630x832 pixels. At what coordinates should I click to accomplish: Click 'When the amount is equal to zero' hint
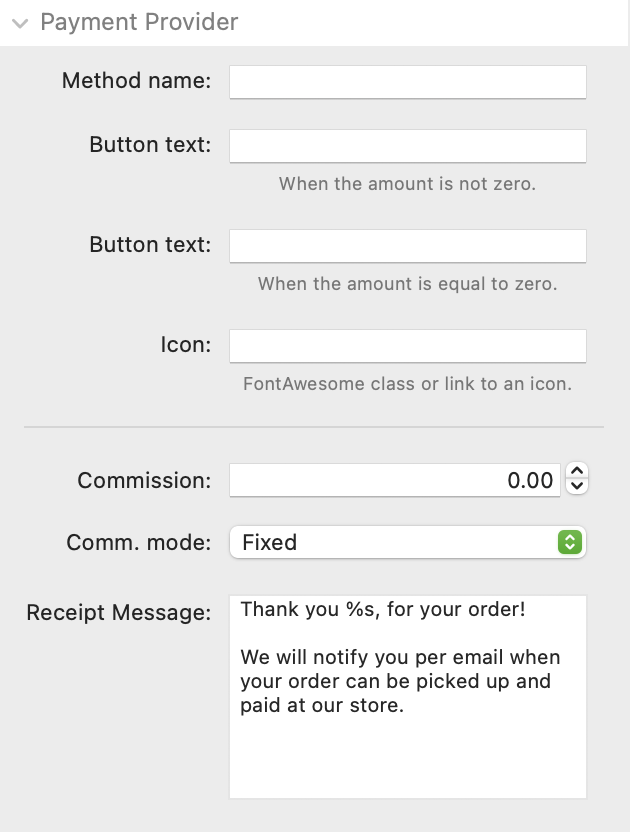pyautogui.click(x=407, y=284)
